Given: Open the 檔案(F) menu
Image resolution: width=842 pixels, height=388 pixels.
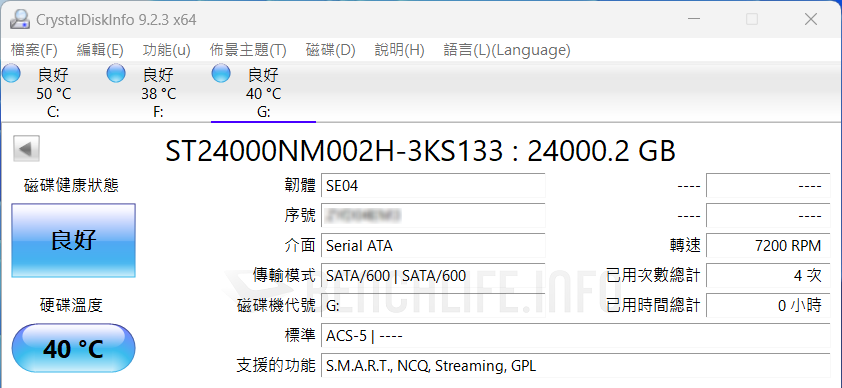Looking at the screenshot, I should point(34,50).
